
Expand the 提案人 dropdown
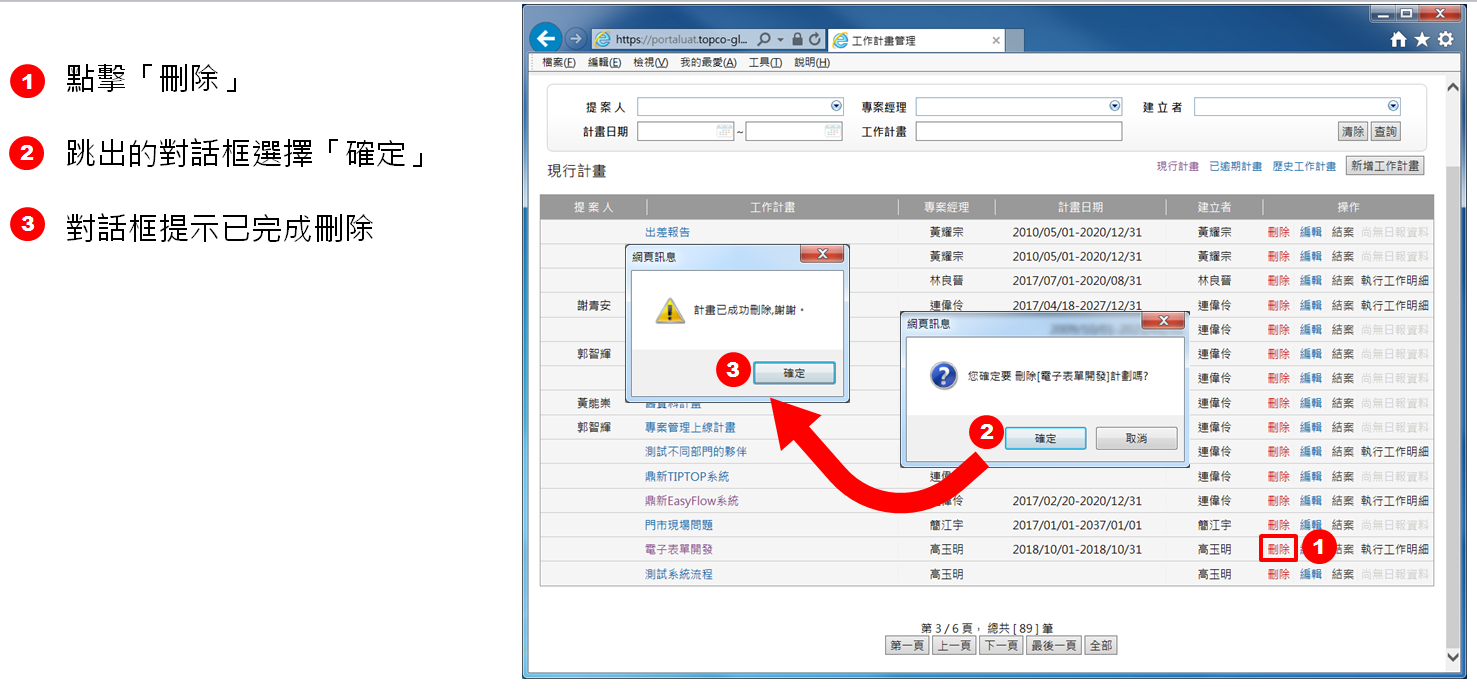[836, 107]
